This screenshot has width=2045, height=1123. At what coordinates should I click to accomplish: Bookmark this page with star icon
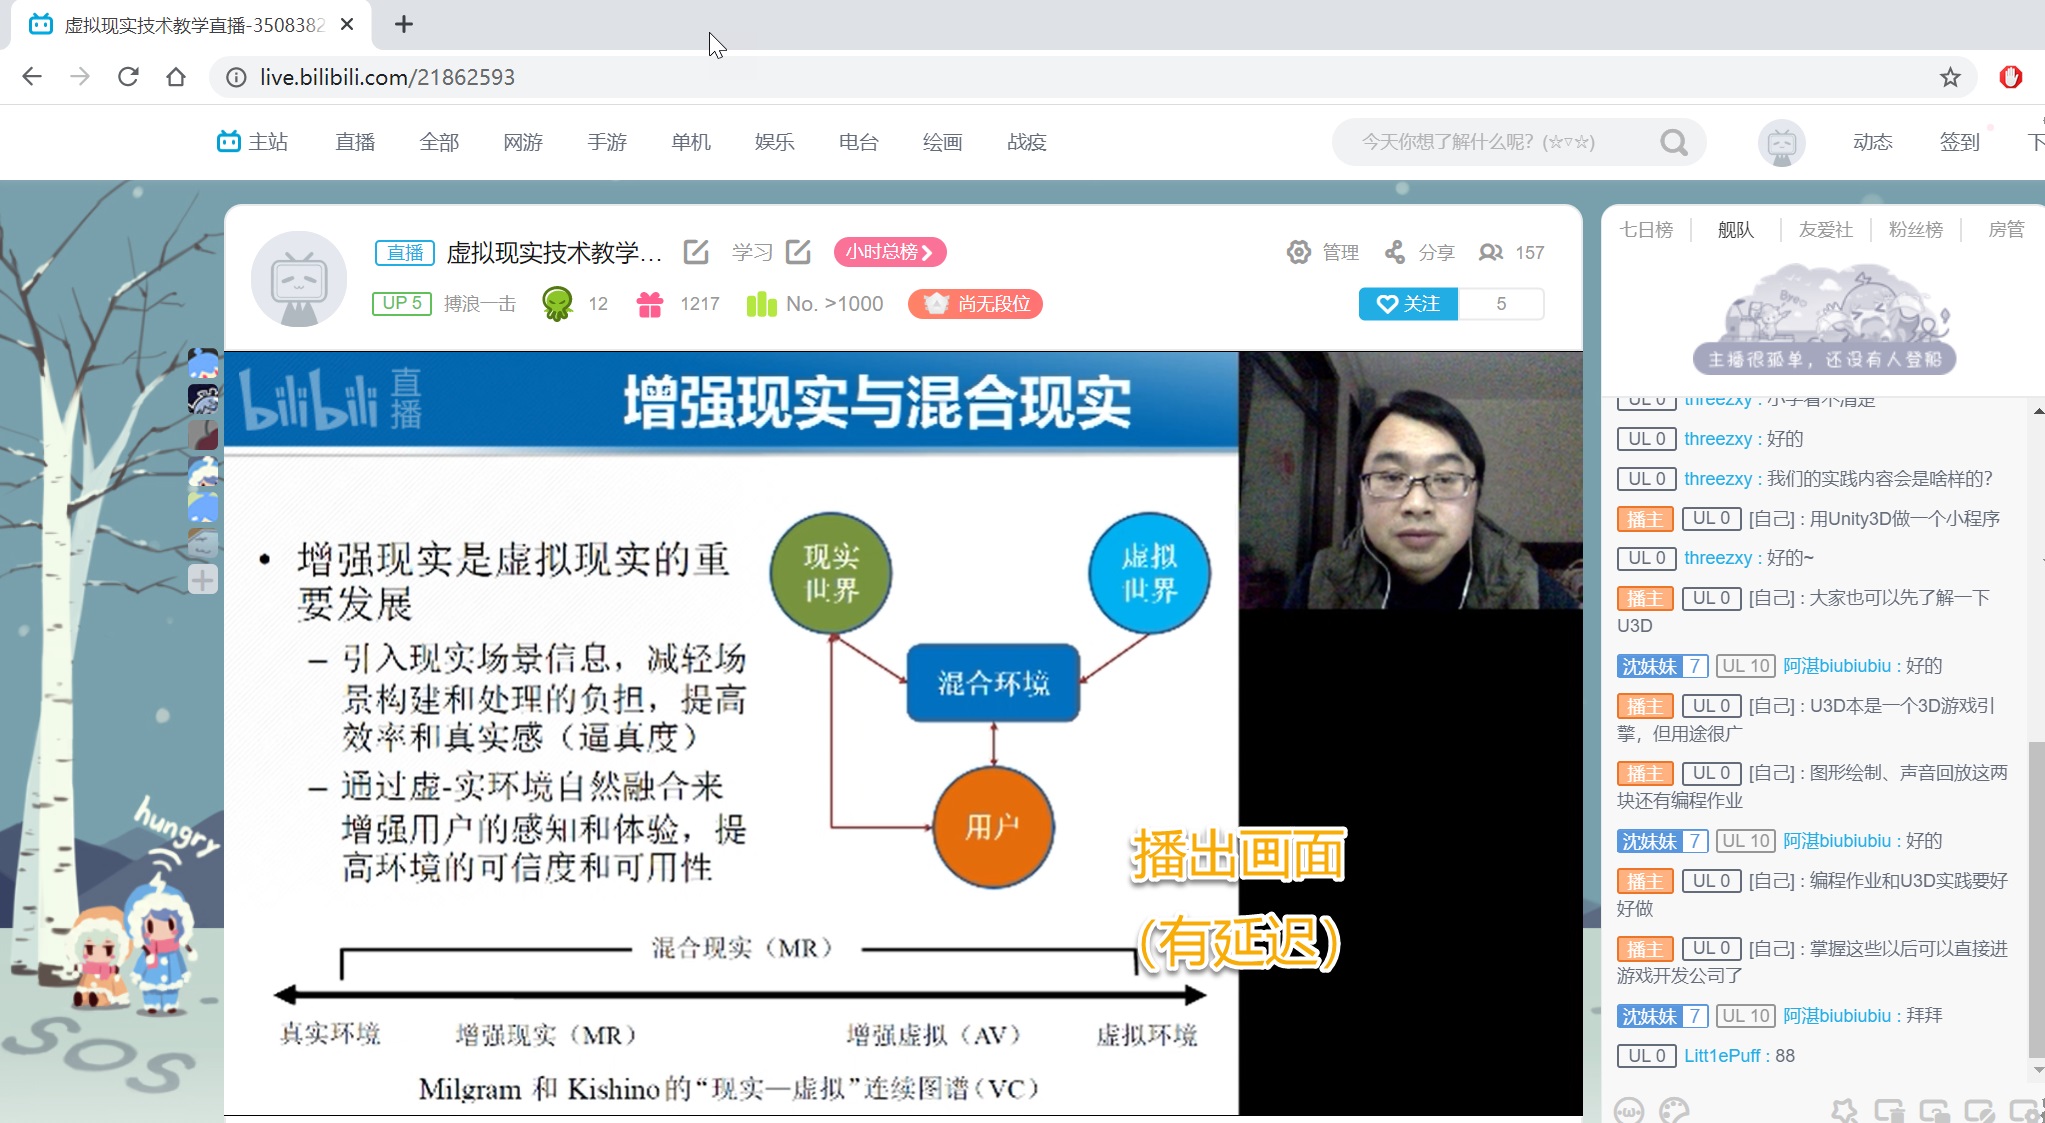point(1949,77)
